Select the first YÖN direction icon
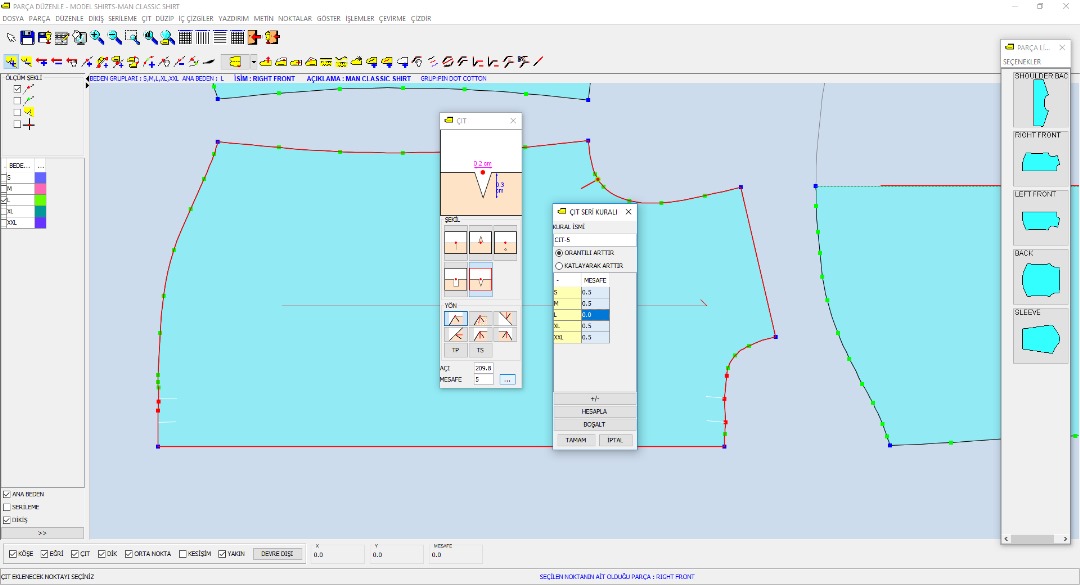The height and width of the screenshot is (585, 1080). point(455,319)
